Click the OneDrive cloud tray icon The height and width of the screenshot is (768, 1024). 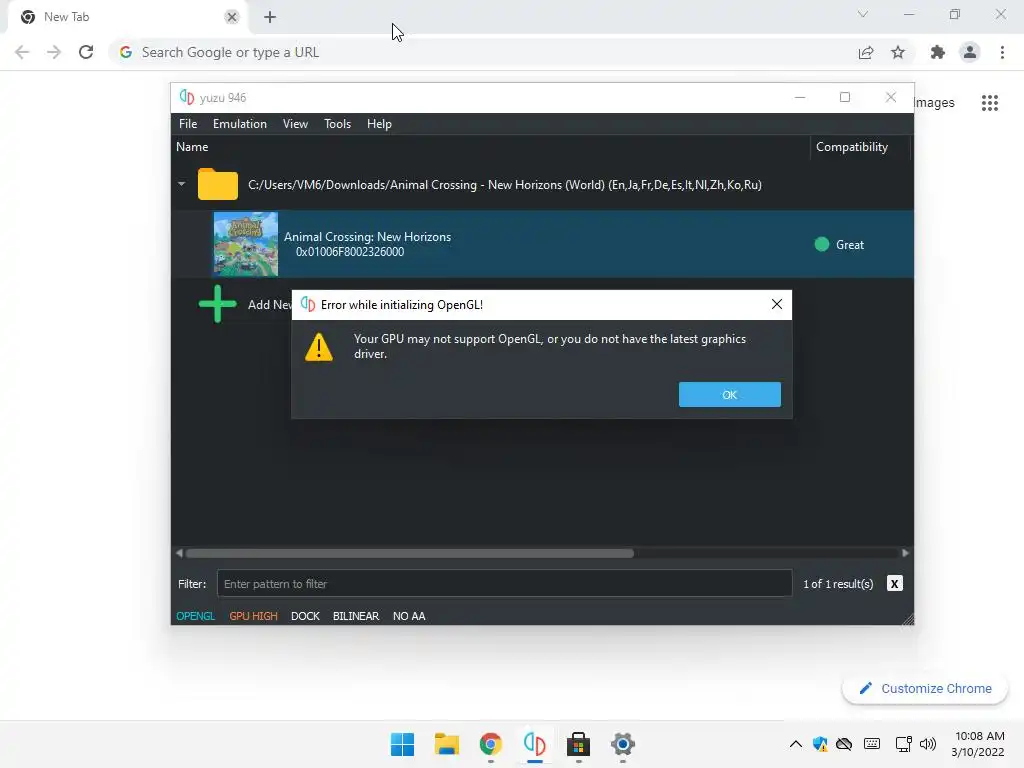pyautogui.click(x=844, y=744)
